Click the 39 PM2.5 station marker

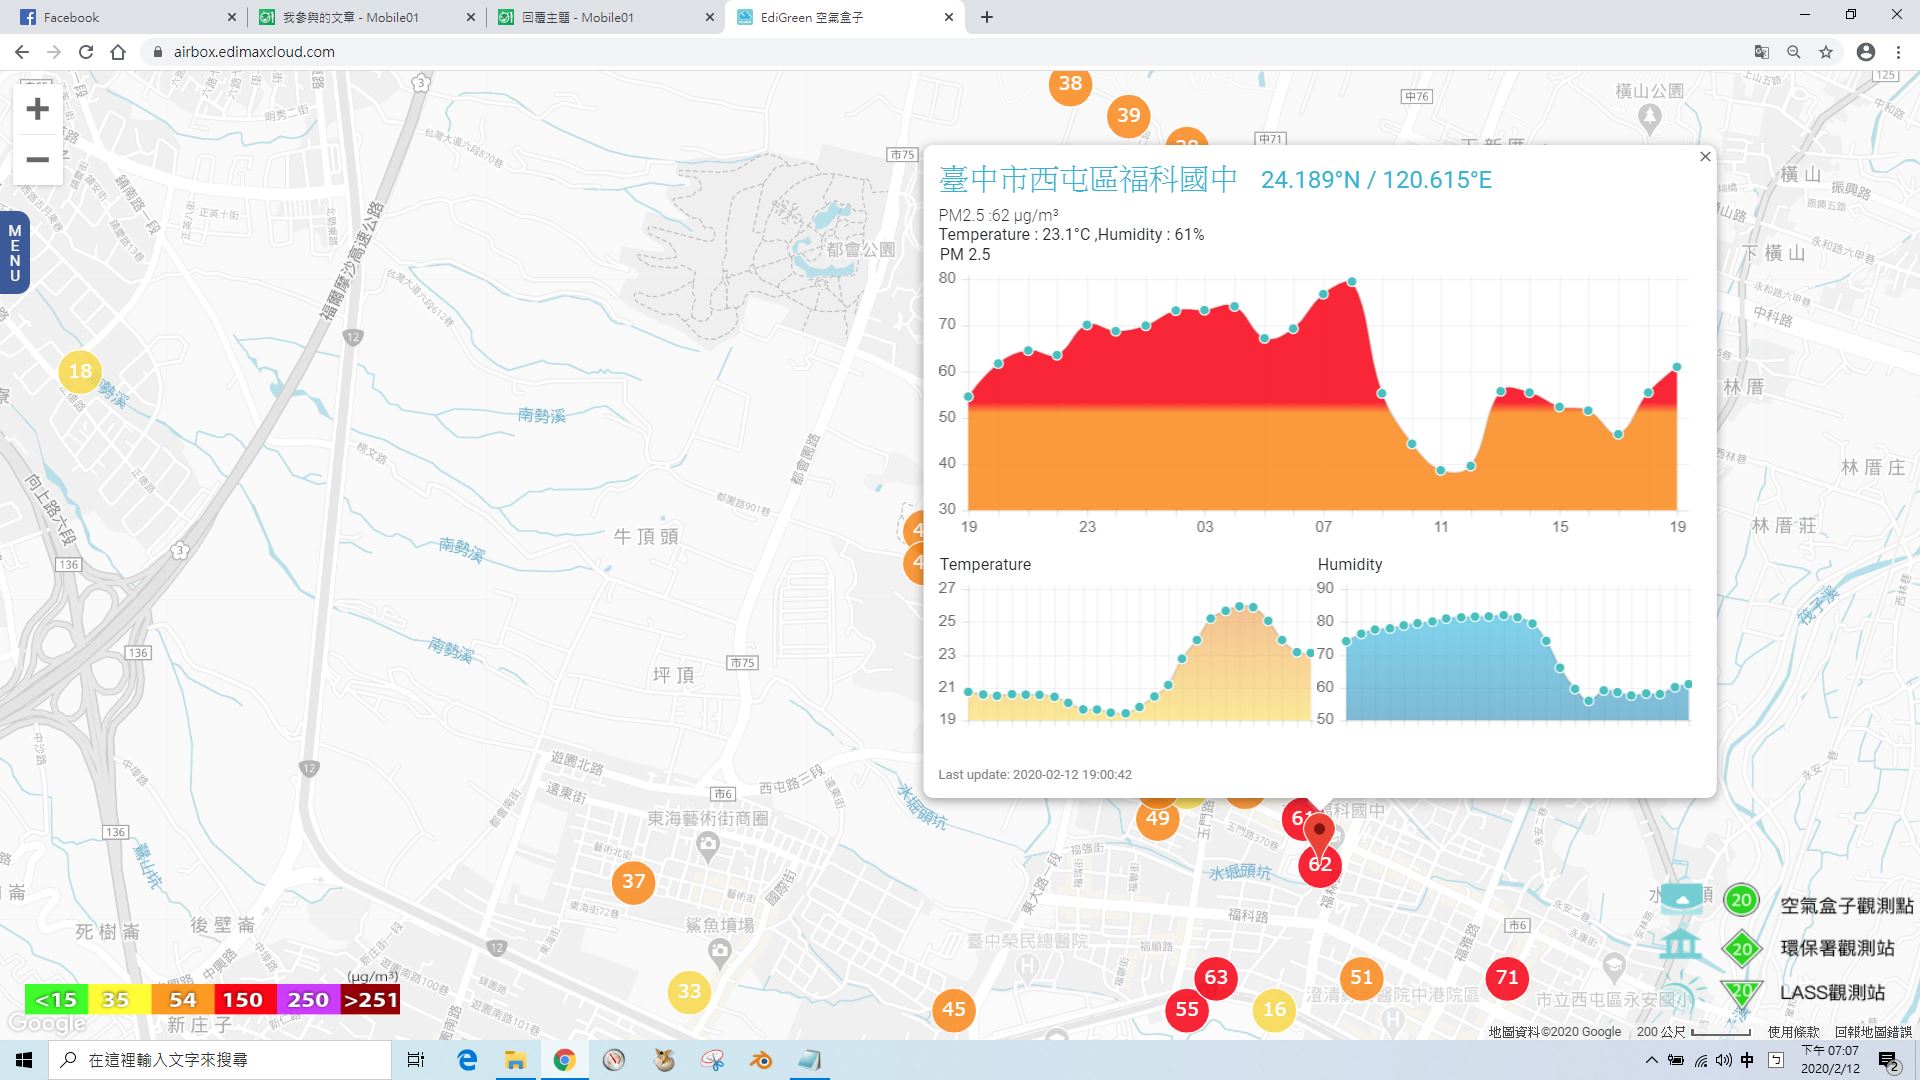point(1129,115)
